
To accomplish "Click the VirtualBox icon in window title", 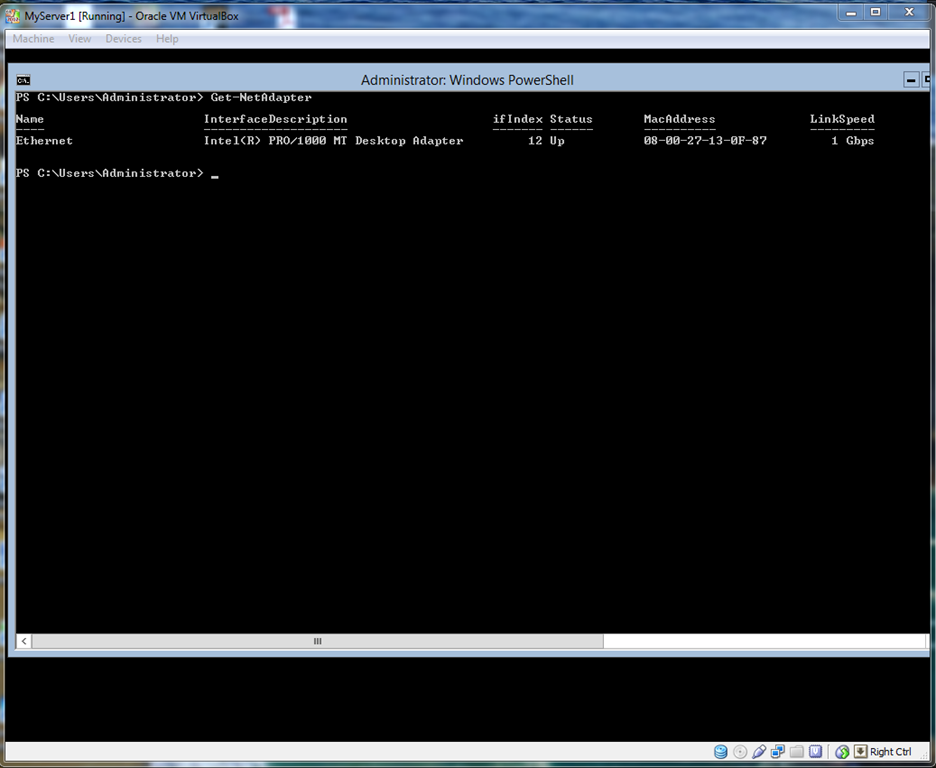I will point(13,16).
